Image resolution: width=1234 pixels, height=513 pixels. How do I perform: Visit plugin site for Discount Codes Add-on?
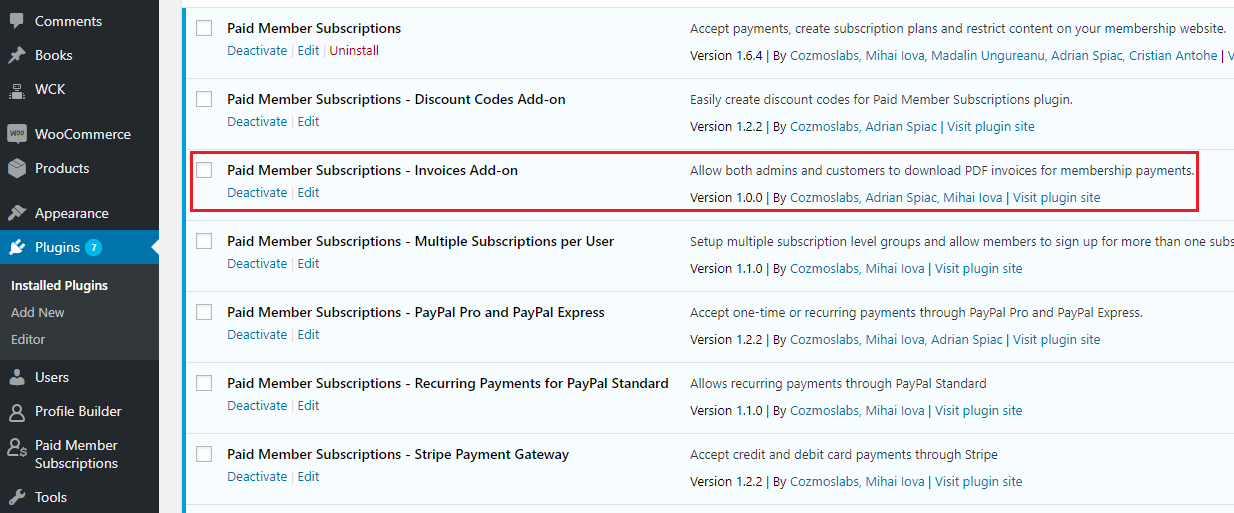pos(991,126)
